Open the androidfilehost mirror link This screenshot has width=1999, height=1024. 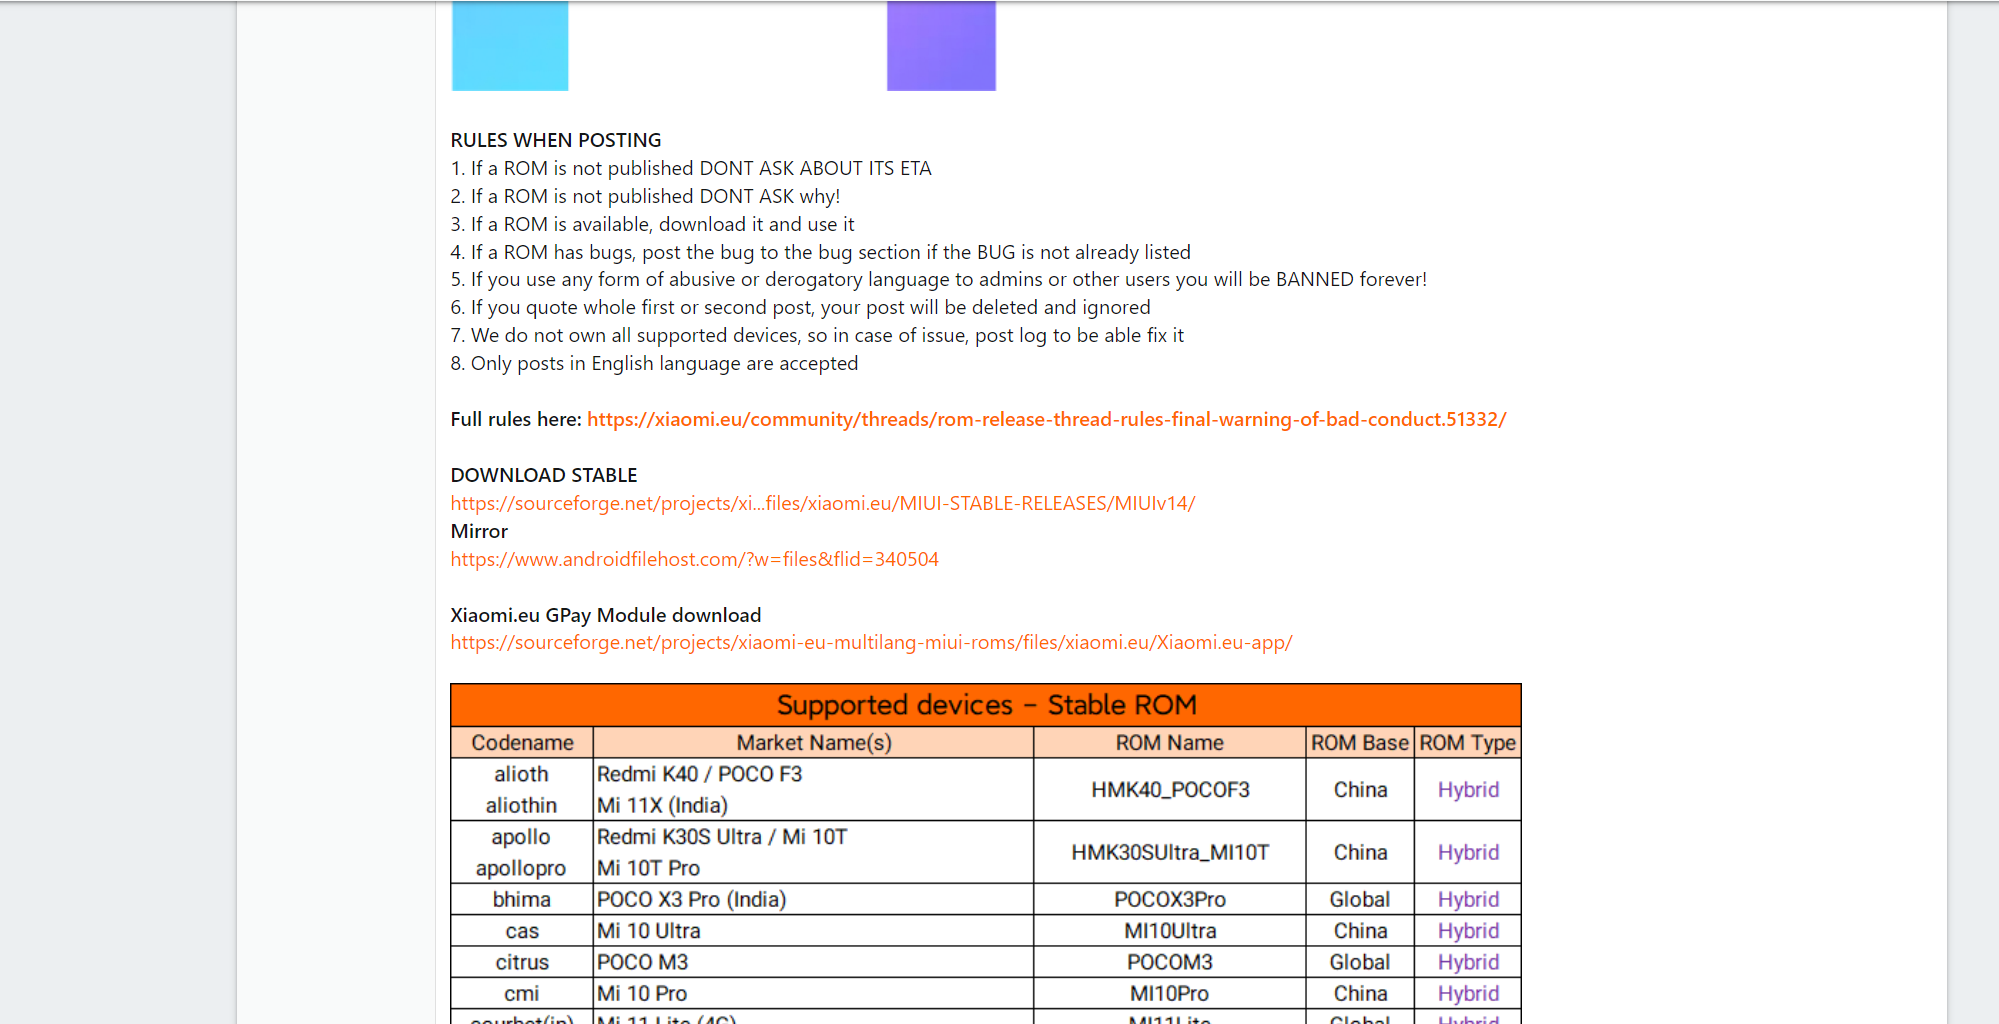[x=695, y=559]
